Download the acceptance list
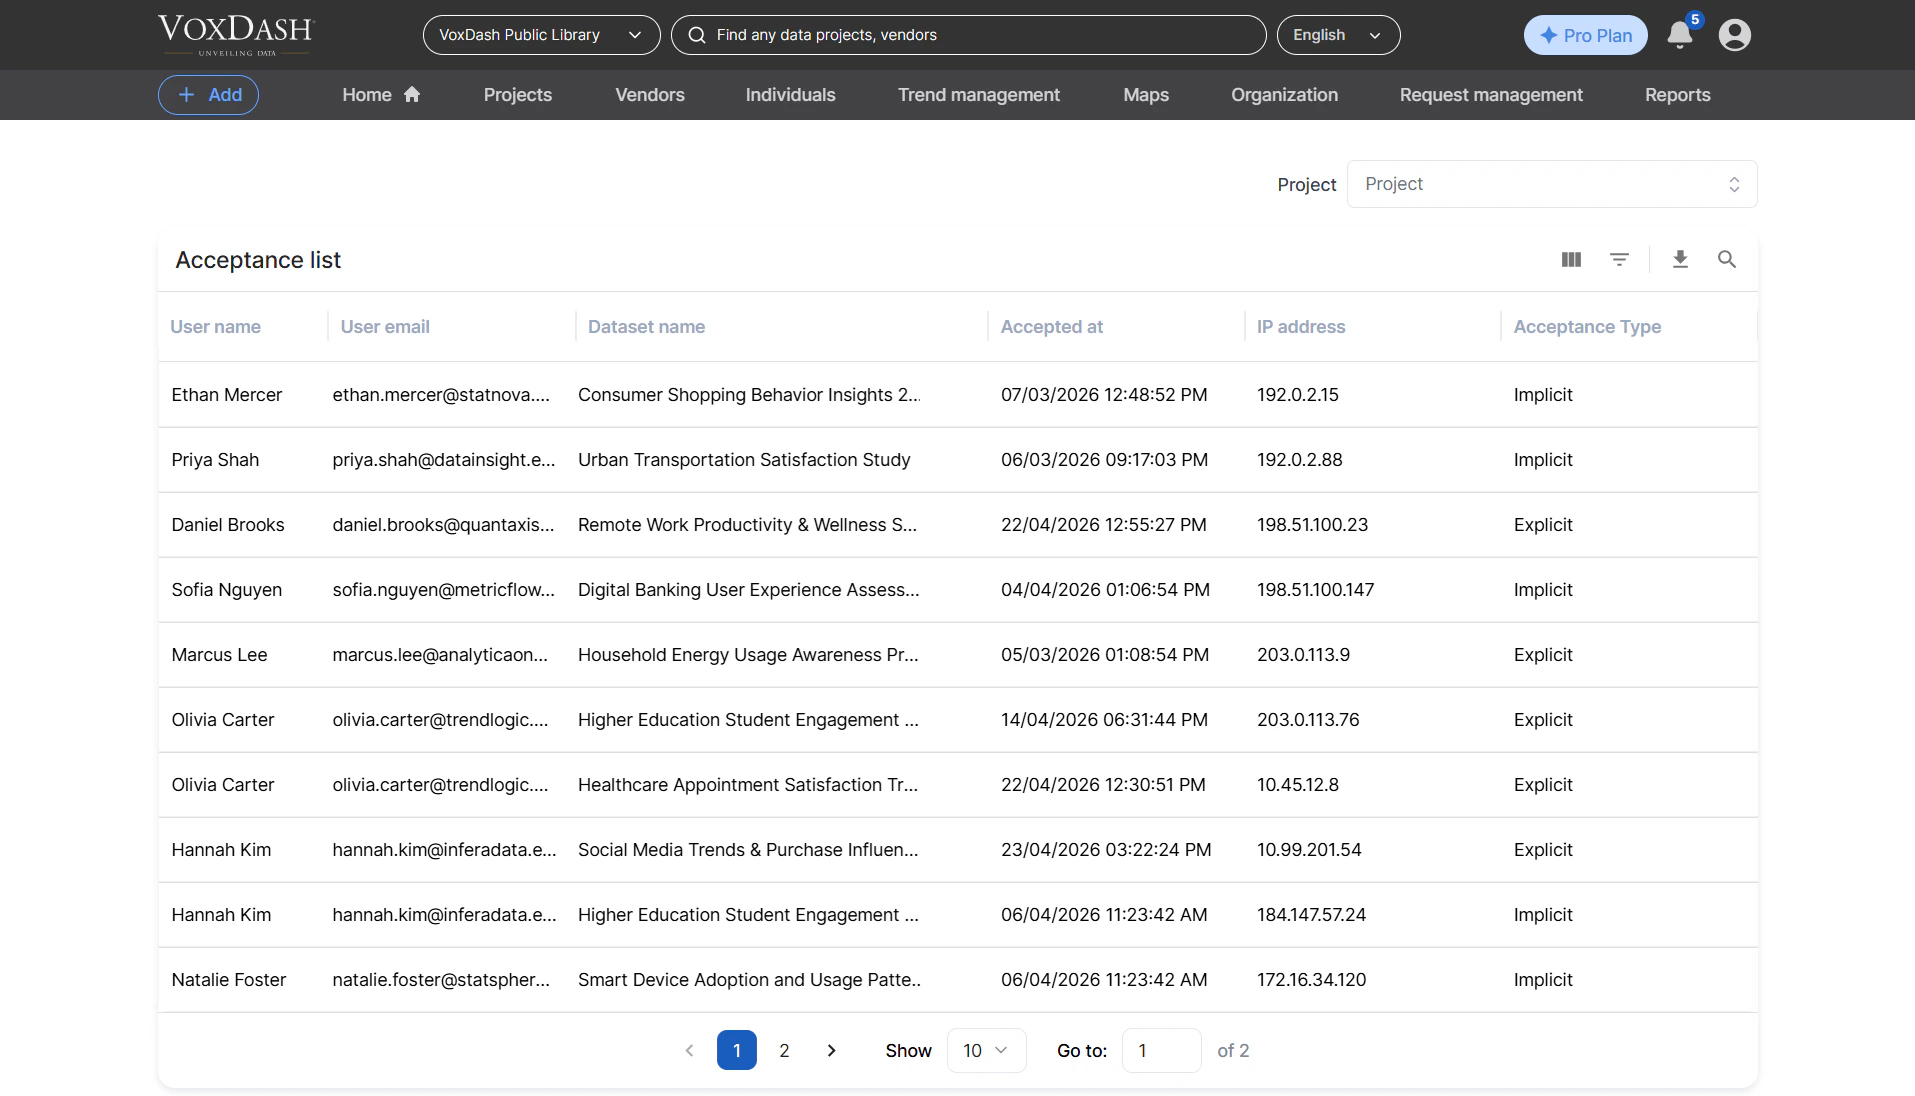This screenshot has width=1915, height=1096. (x=1680, y=260)
